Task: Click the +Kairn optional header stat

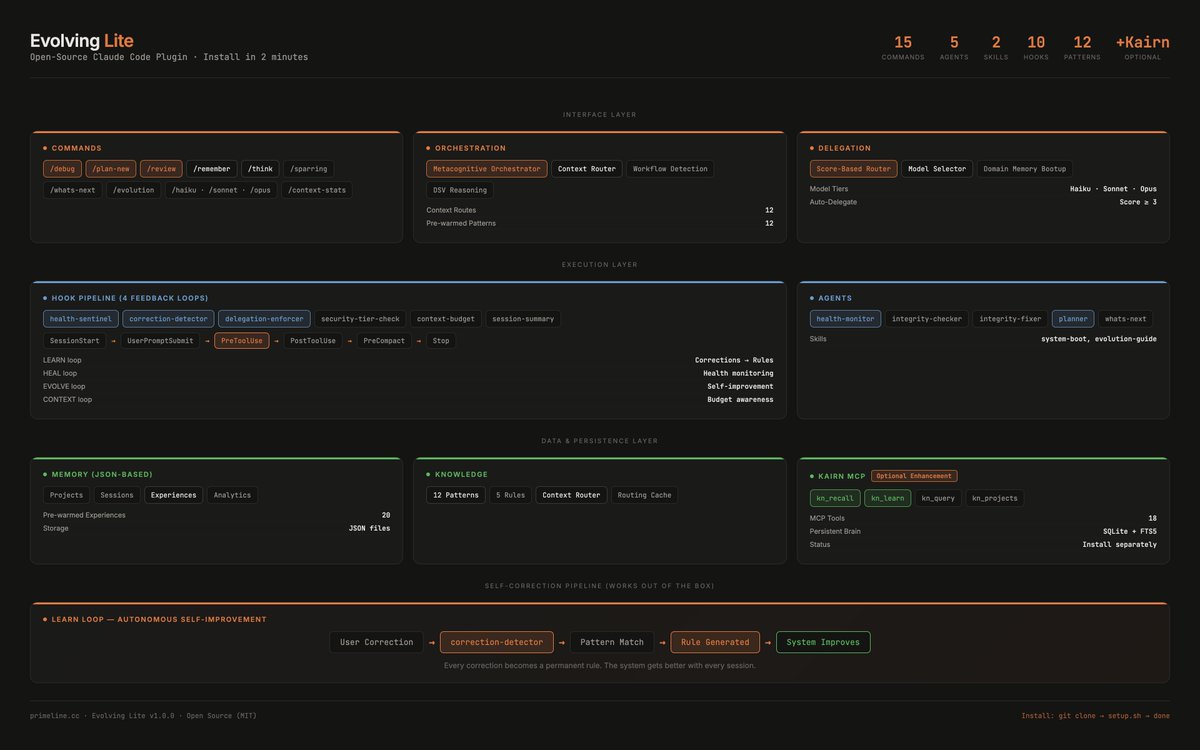Action: (x=1143, y=47)
